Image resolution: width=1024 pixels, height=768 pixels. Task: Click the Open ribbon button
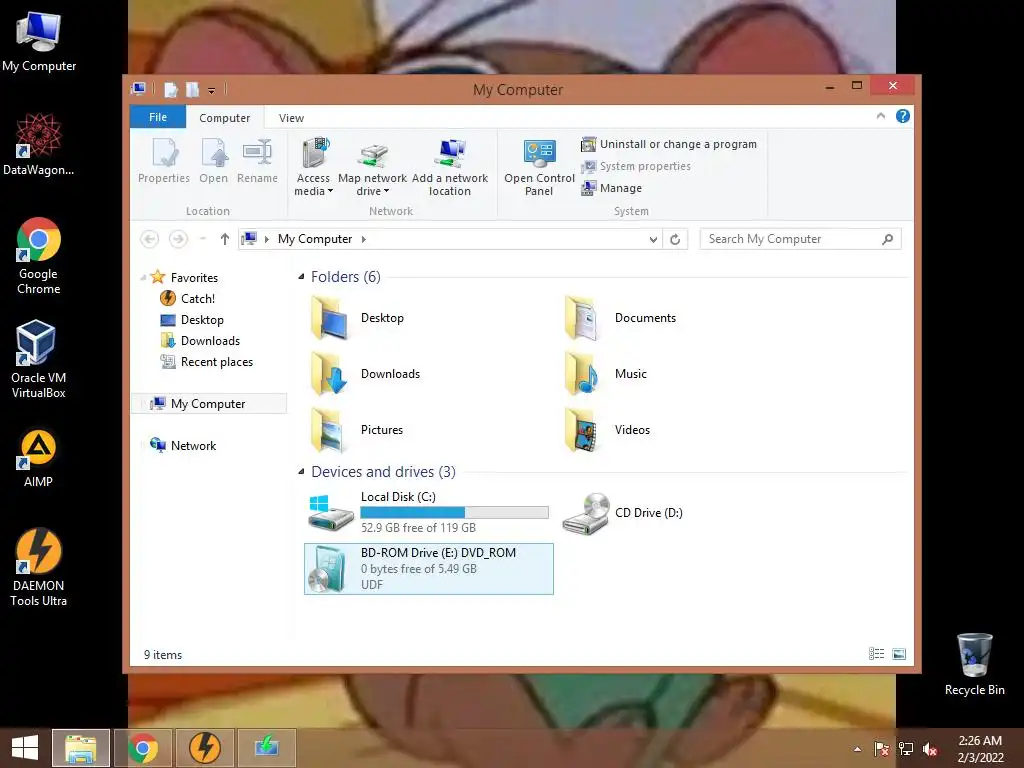coord(214,161)
